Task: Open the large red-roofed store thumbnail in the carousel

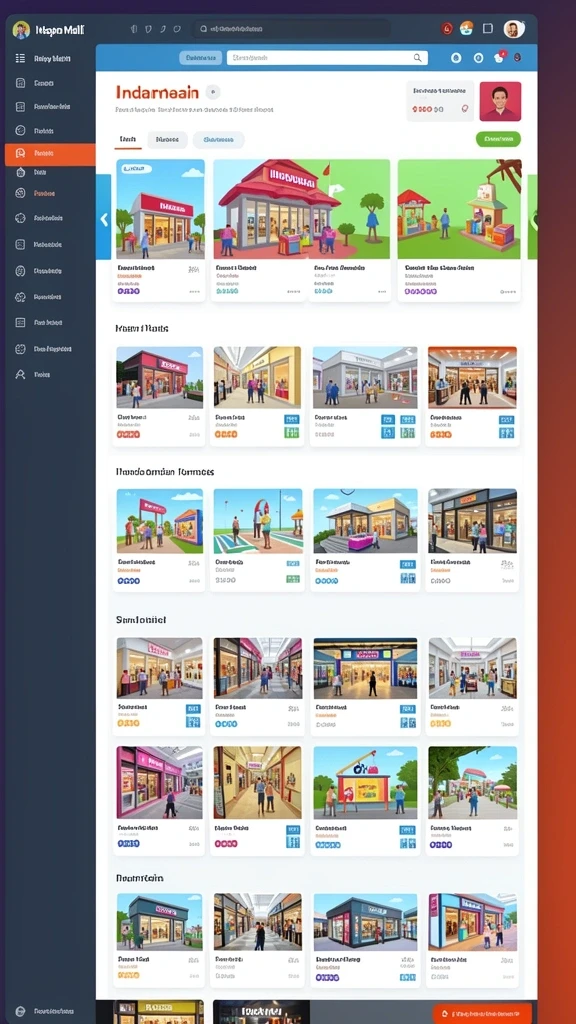Action: click(x=302, y=209)
